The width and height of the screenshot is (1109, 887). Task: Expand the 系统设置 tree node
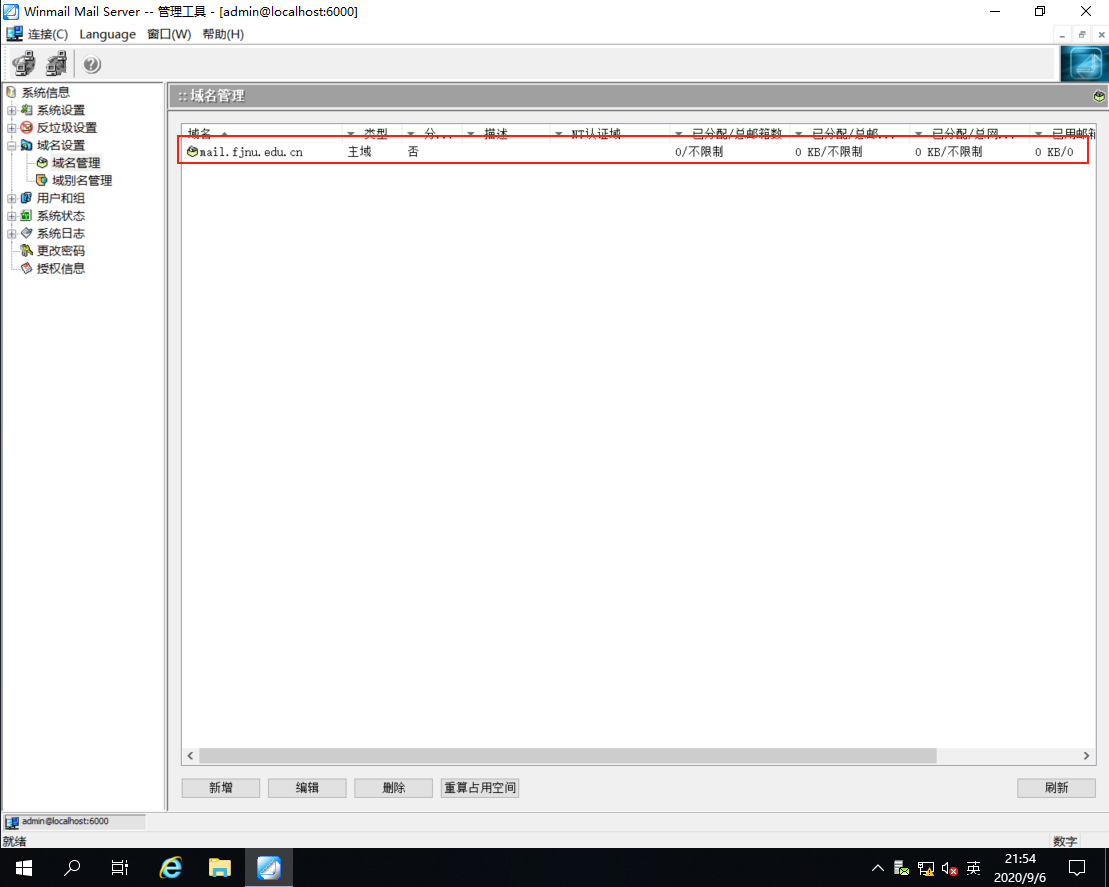click(12, 110)
